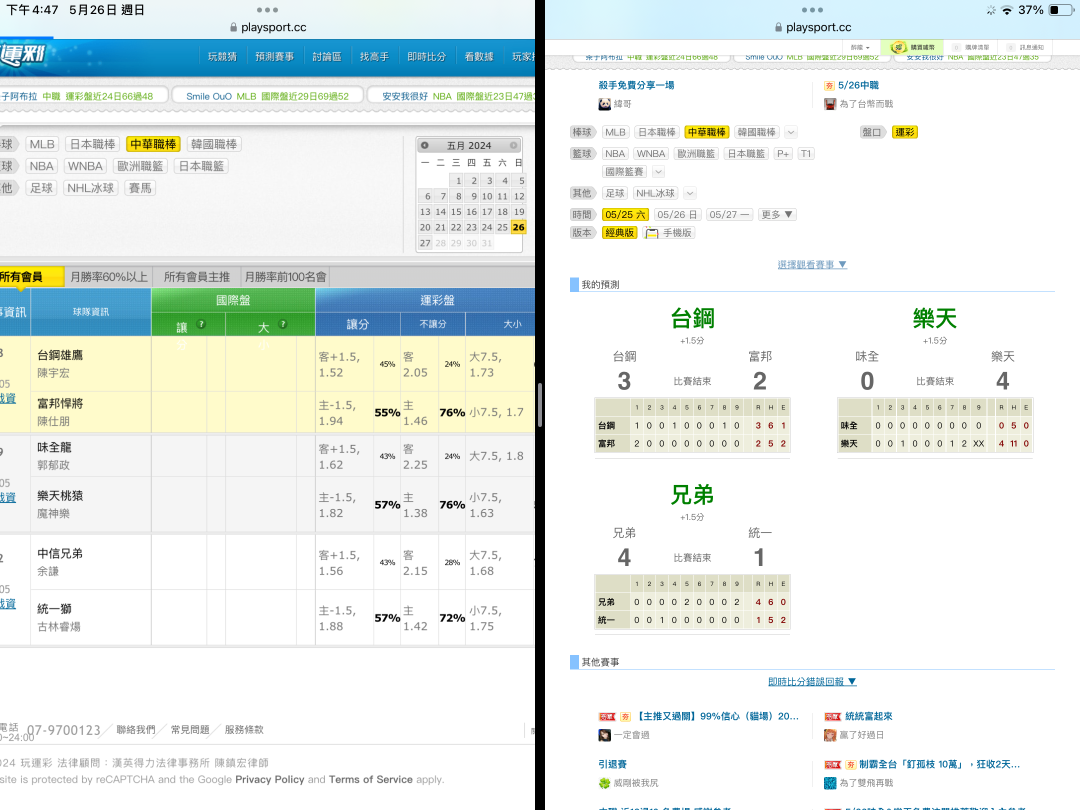Expand more baseball leagues dropdown in right window
1080x810 pixels.
pyautogui.click(x=791, y=132)
